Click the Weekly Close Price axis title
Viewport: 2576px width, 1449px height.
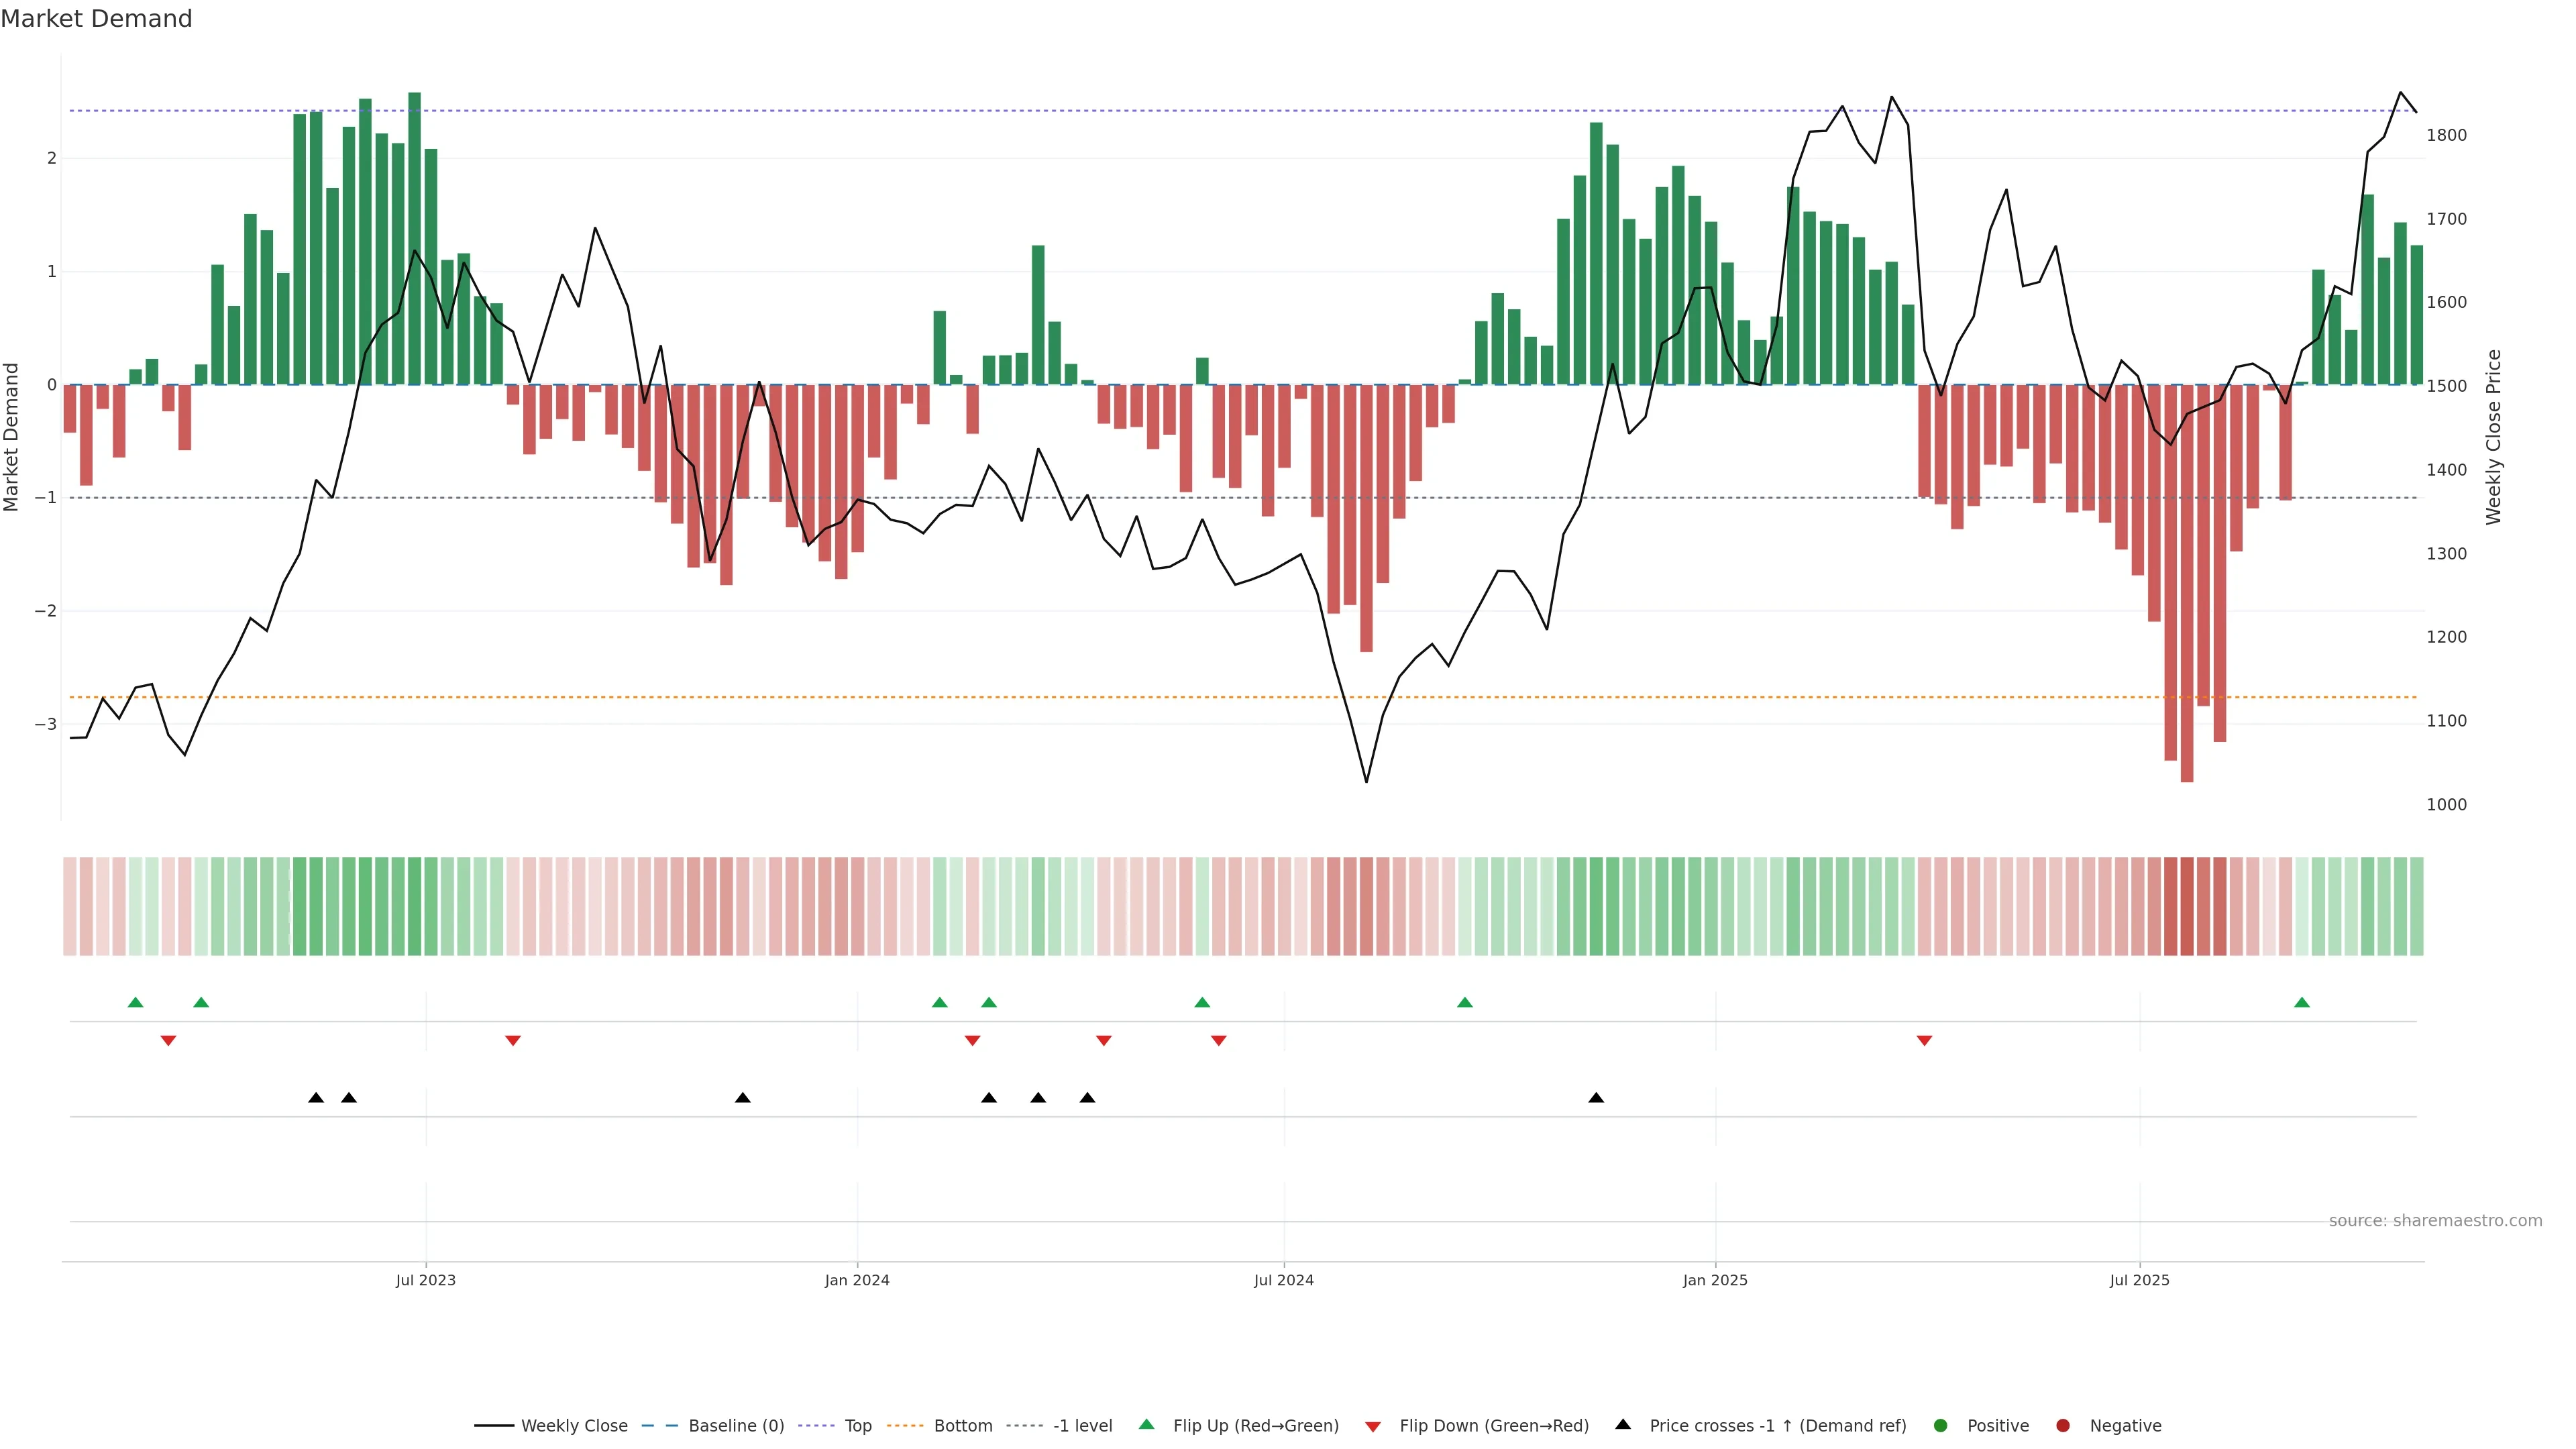coord(2493,437)
